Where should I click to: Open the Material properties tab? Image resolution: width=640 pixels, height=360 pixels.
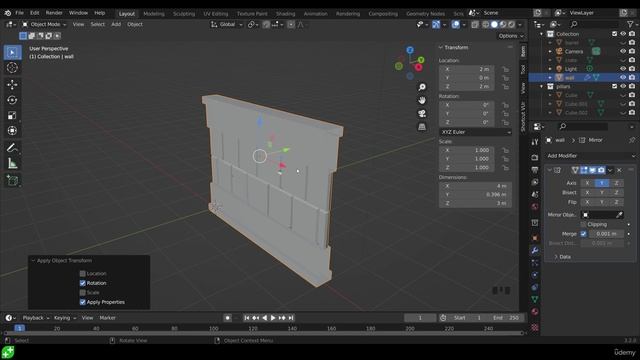[x=535, y=311]
